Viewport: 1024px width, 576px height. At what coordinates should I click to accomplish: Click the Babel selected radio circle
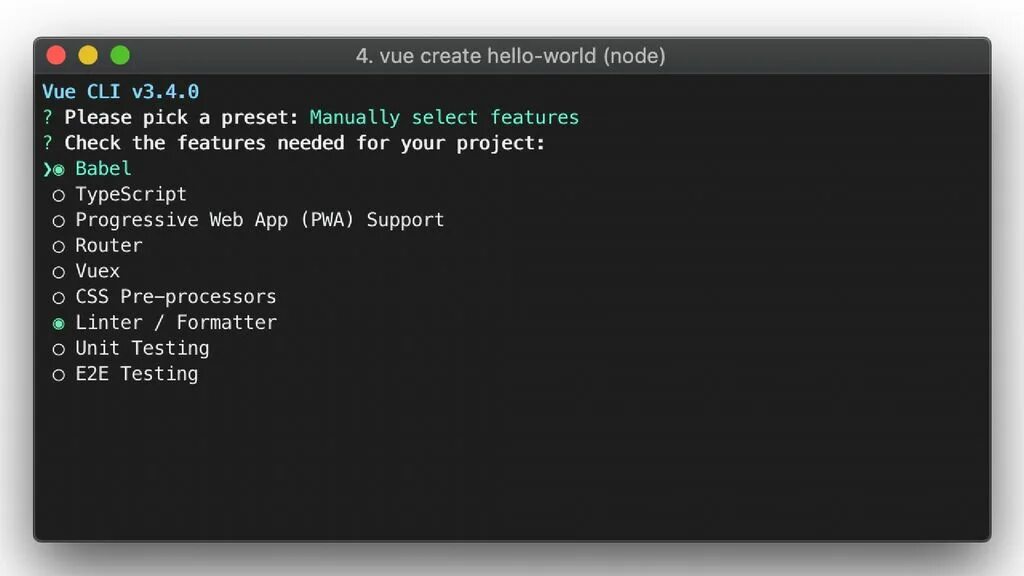click(59, 169)
